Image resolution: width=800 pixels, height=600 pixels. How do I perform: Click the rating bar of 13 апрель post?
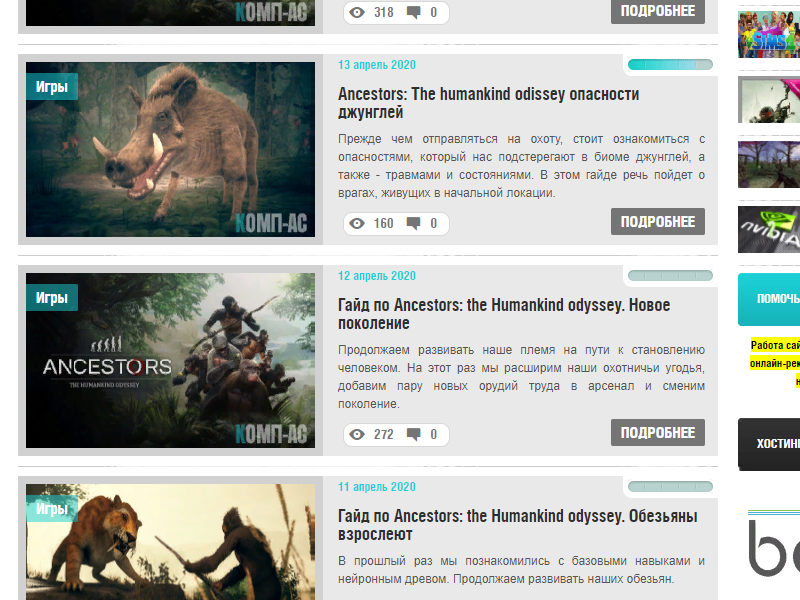tap(670, 65)
